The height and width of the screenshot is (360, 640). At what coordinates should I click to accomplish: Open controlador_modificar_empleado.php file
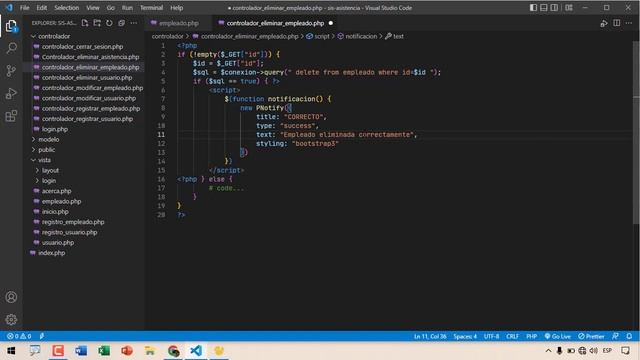click(x=93, y=88)
